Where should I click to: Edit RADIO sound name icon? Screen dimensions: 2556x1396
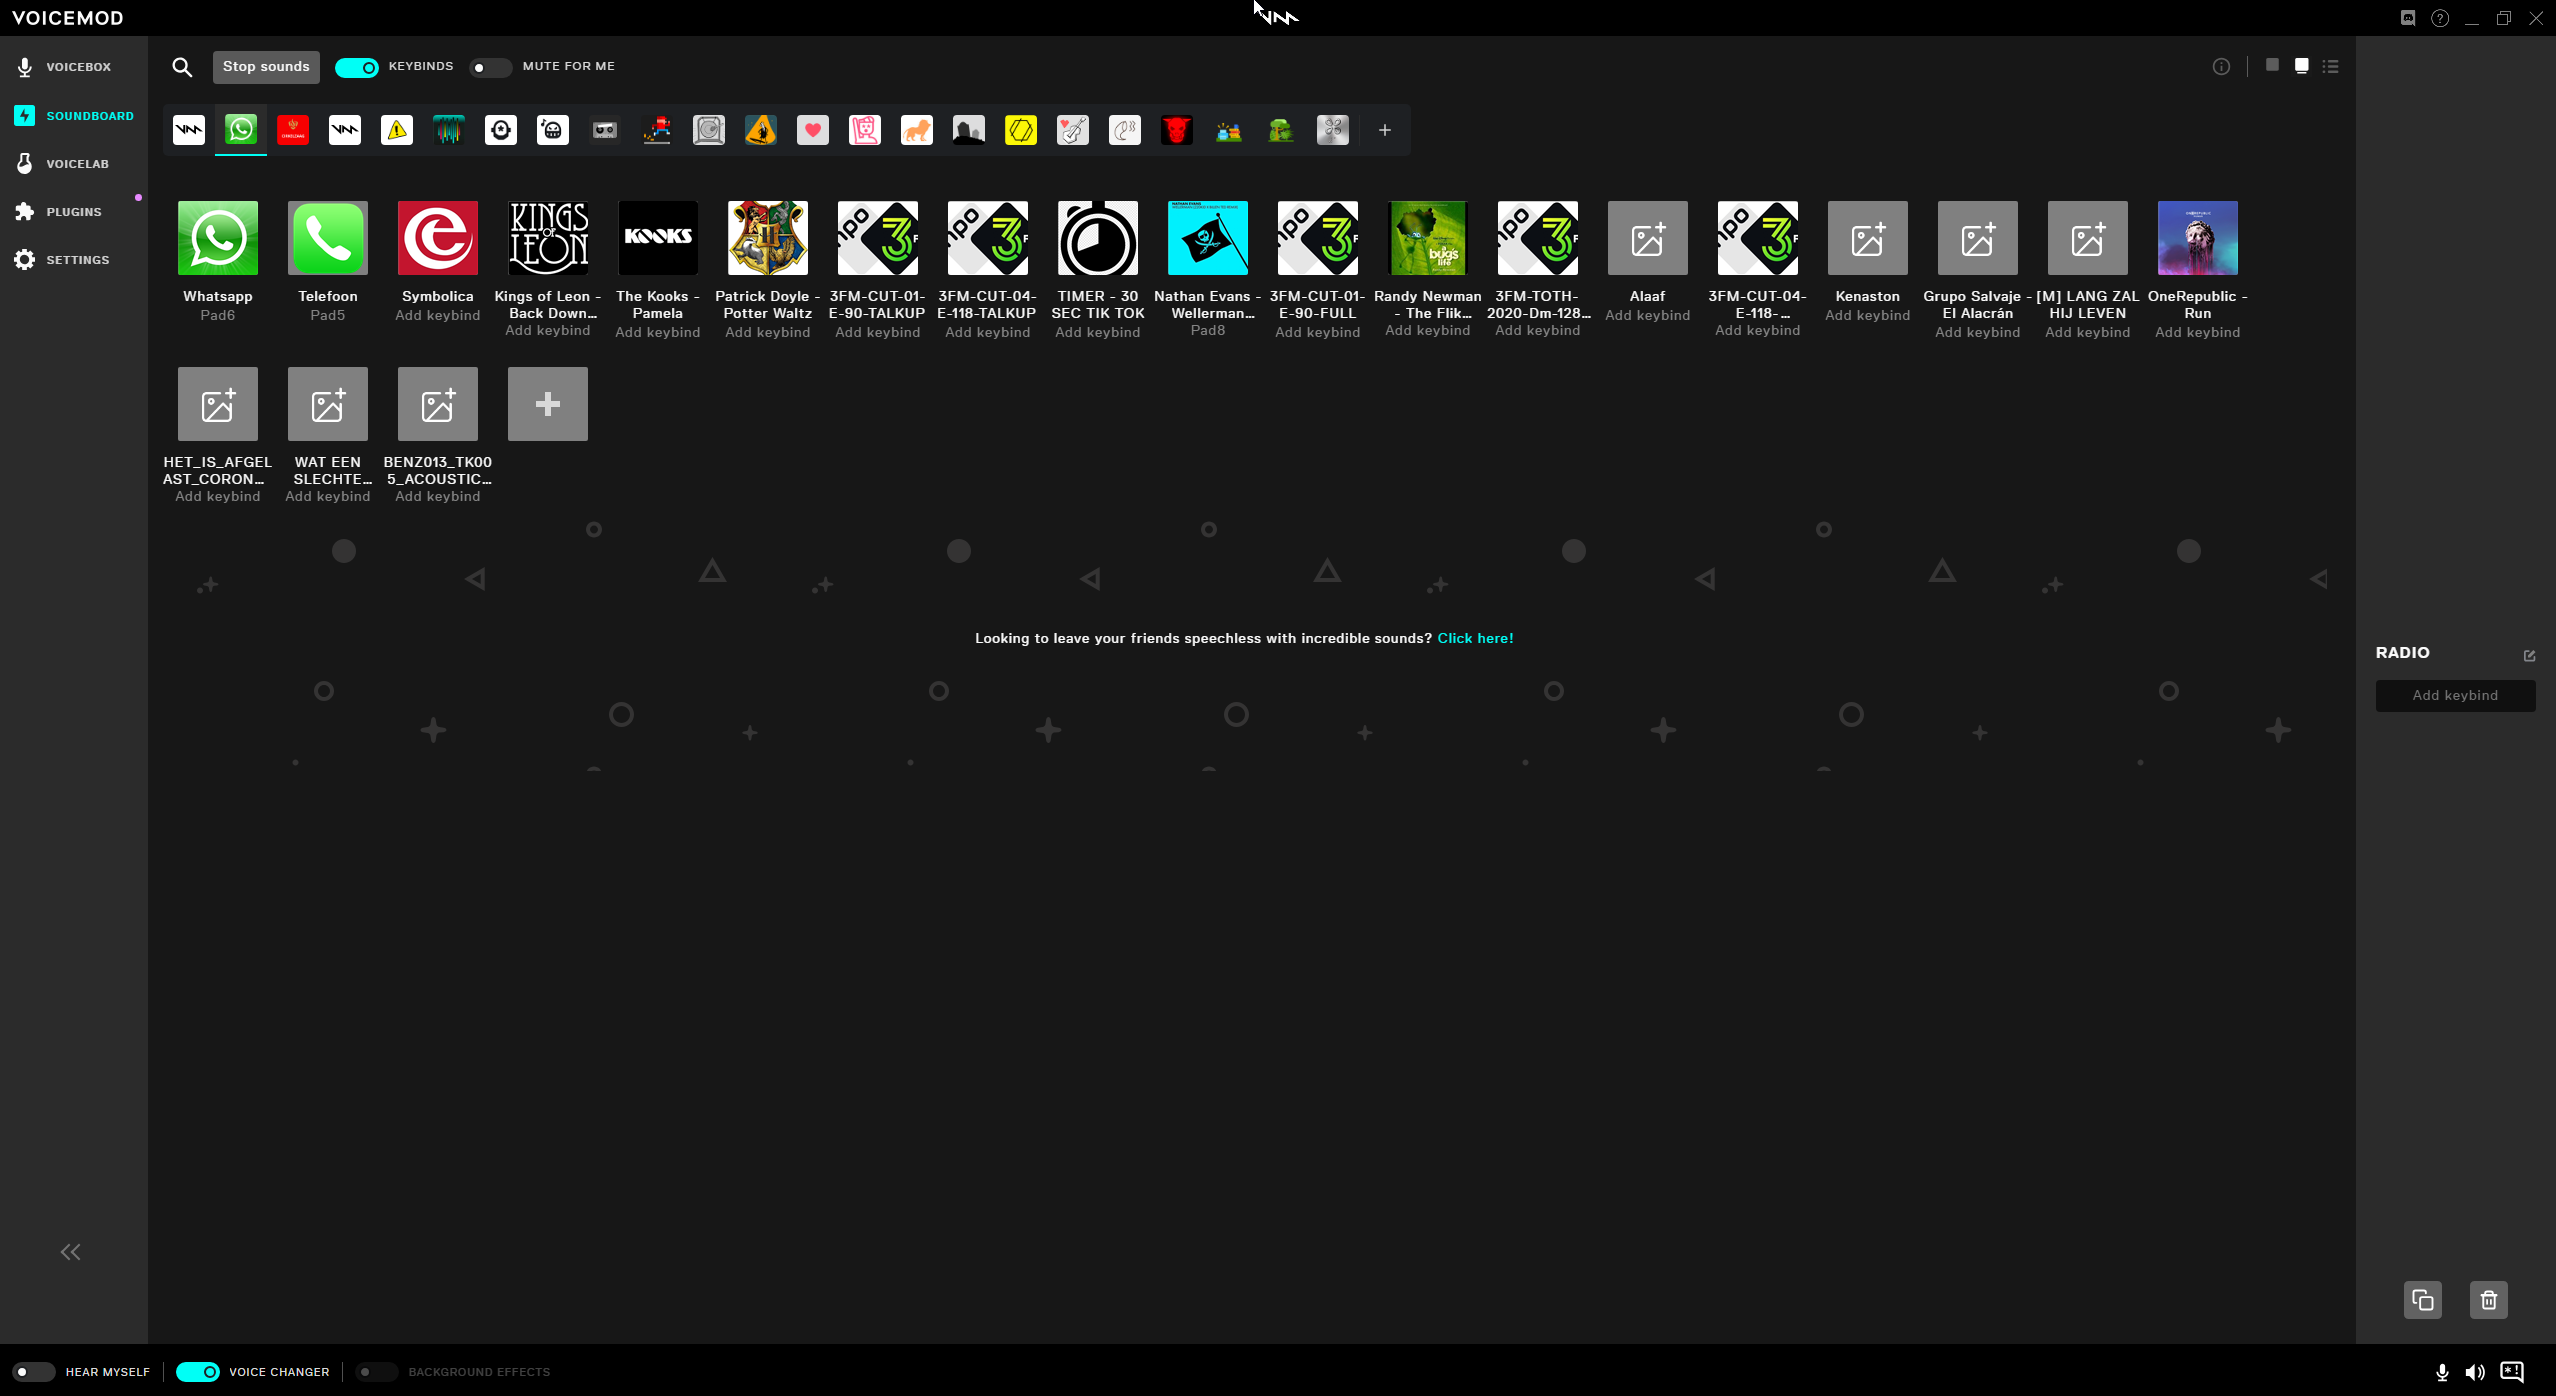pos(2529,656)
